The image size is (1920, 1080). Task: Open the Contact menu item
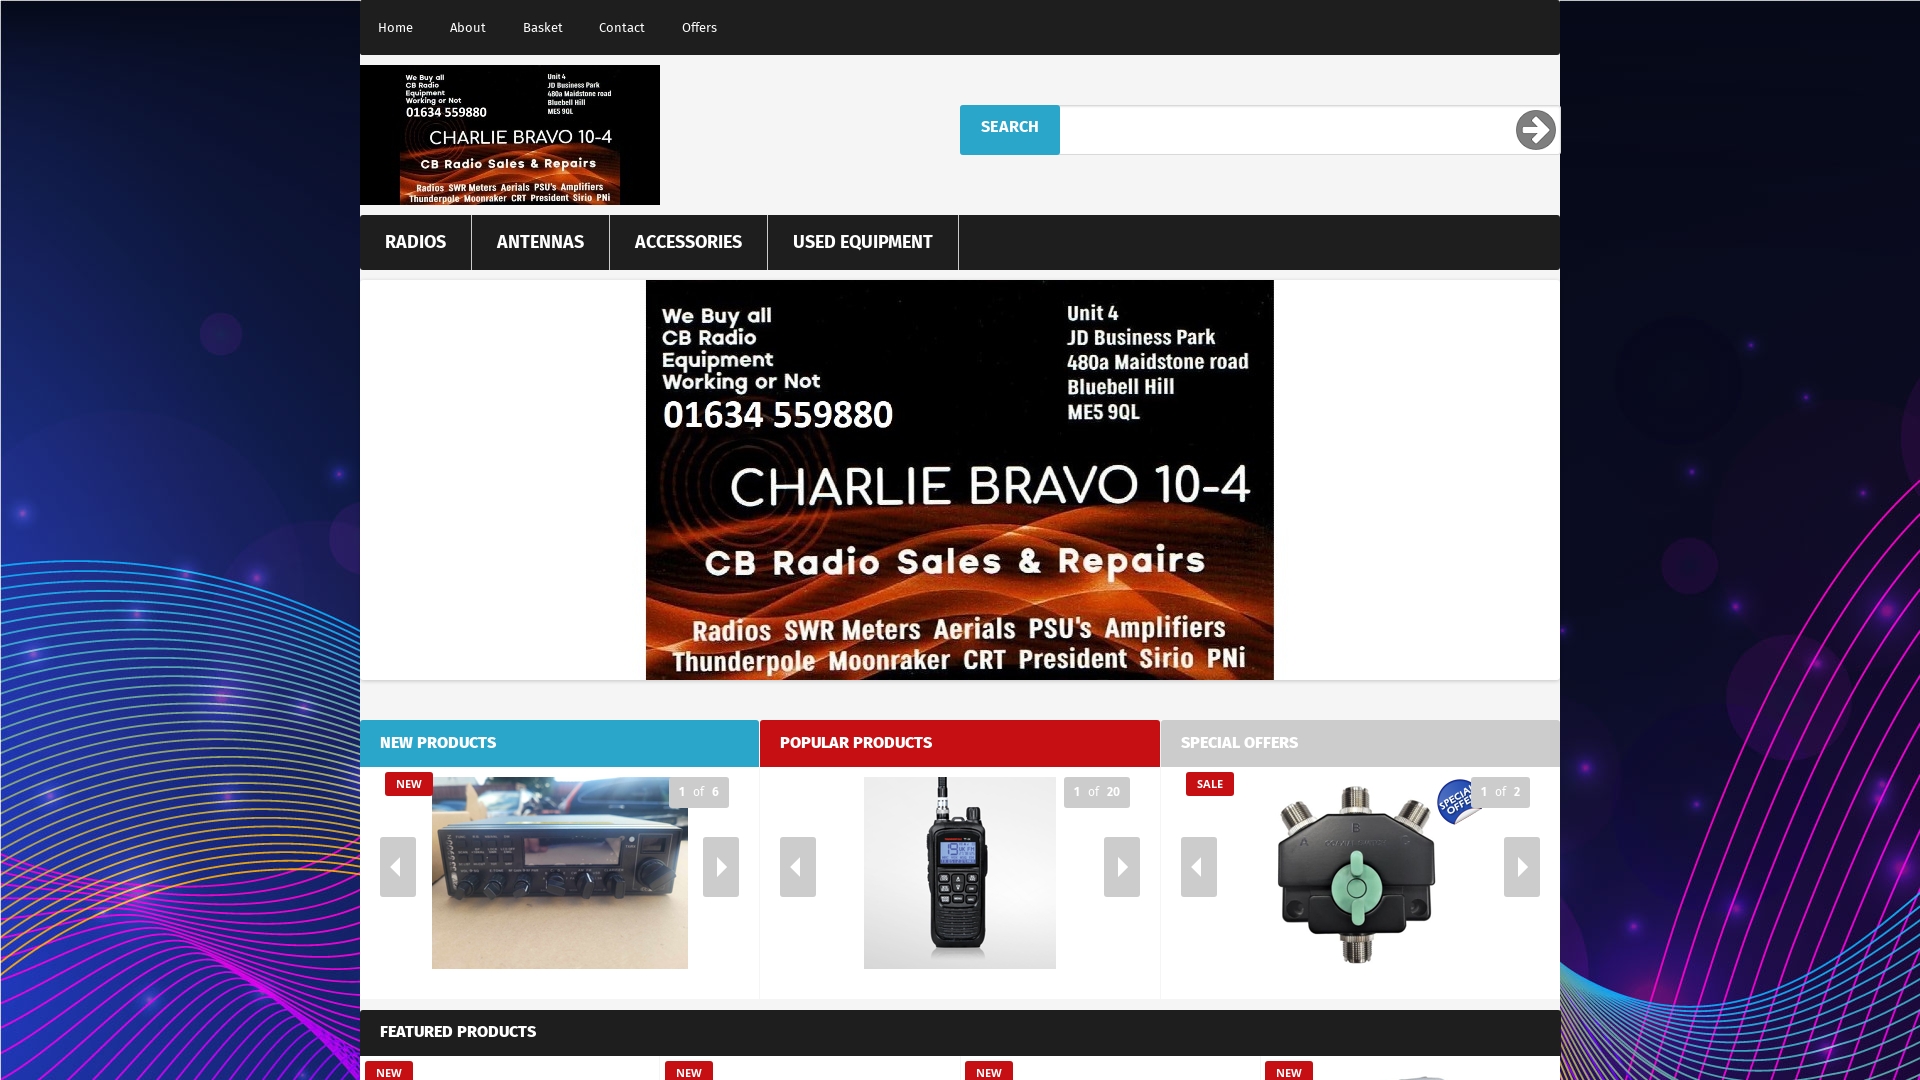(x=621, y=27)
